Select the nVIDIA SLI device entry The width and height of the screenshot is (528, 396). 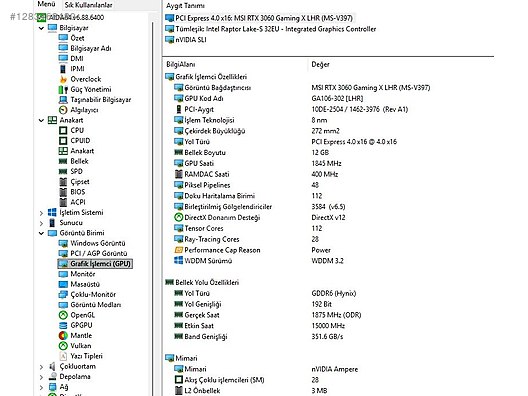click(x=186, y=40)
